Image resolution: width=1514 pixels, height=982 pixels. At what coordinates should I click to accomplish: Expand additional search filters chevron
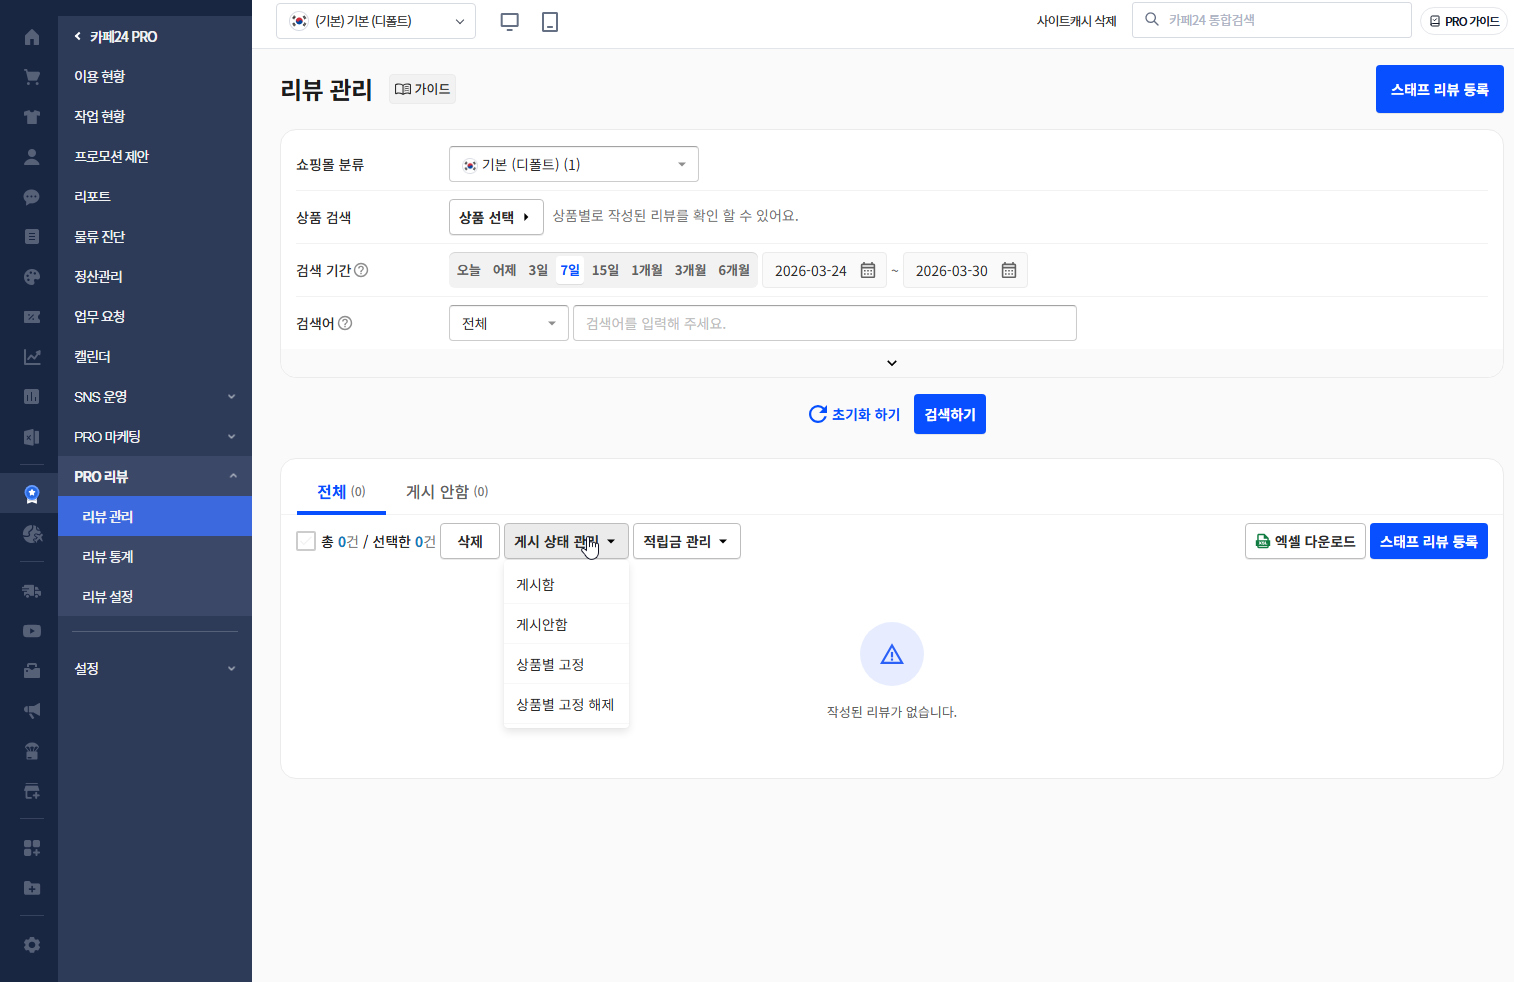coord(892,363)
